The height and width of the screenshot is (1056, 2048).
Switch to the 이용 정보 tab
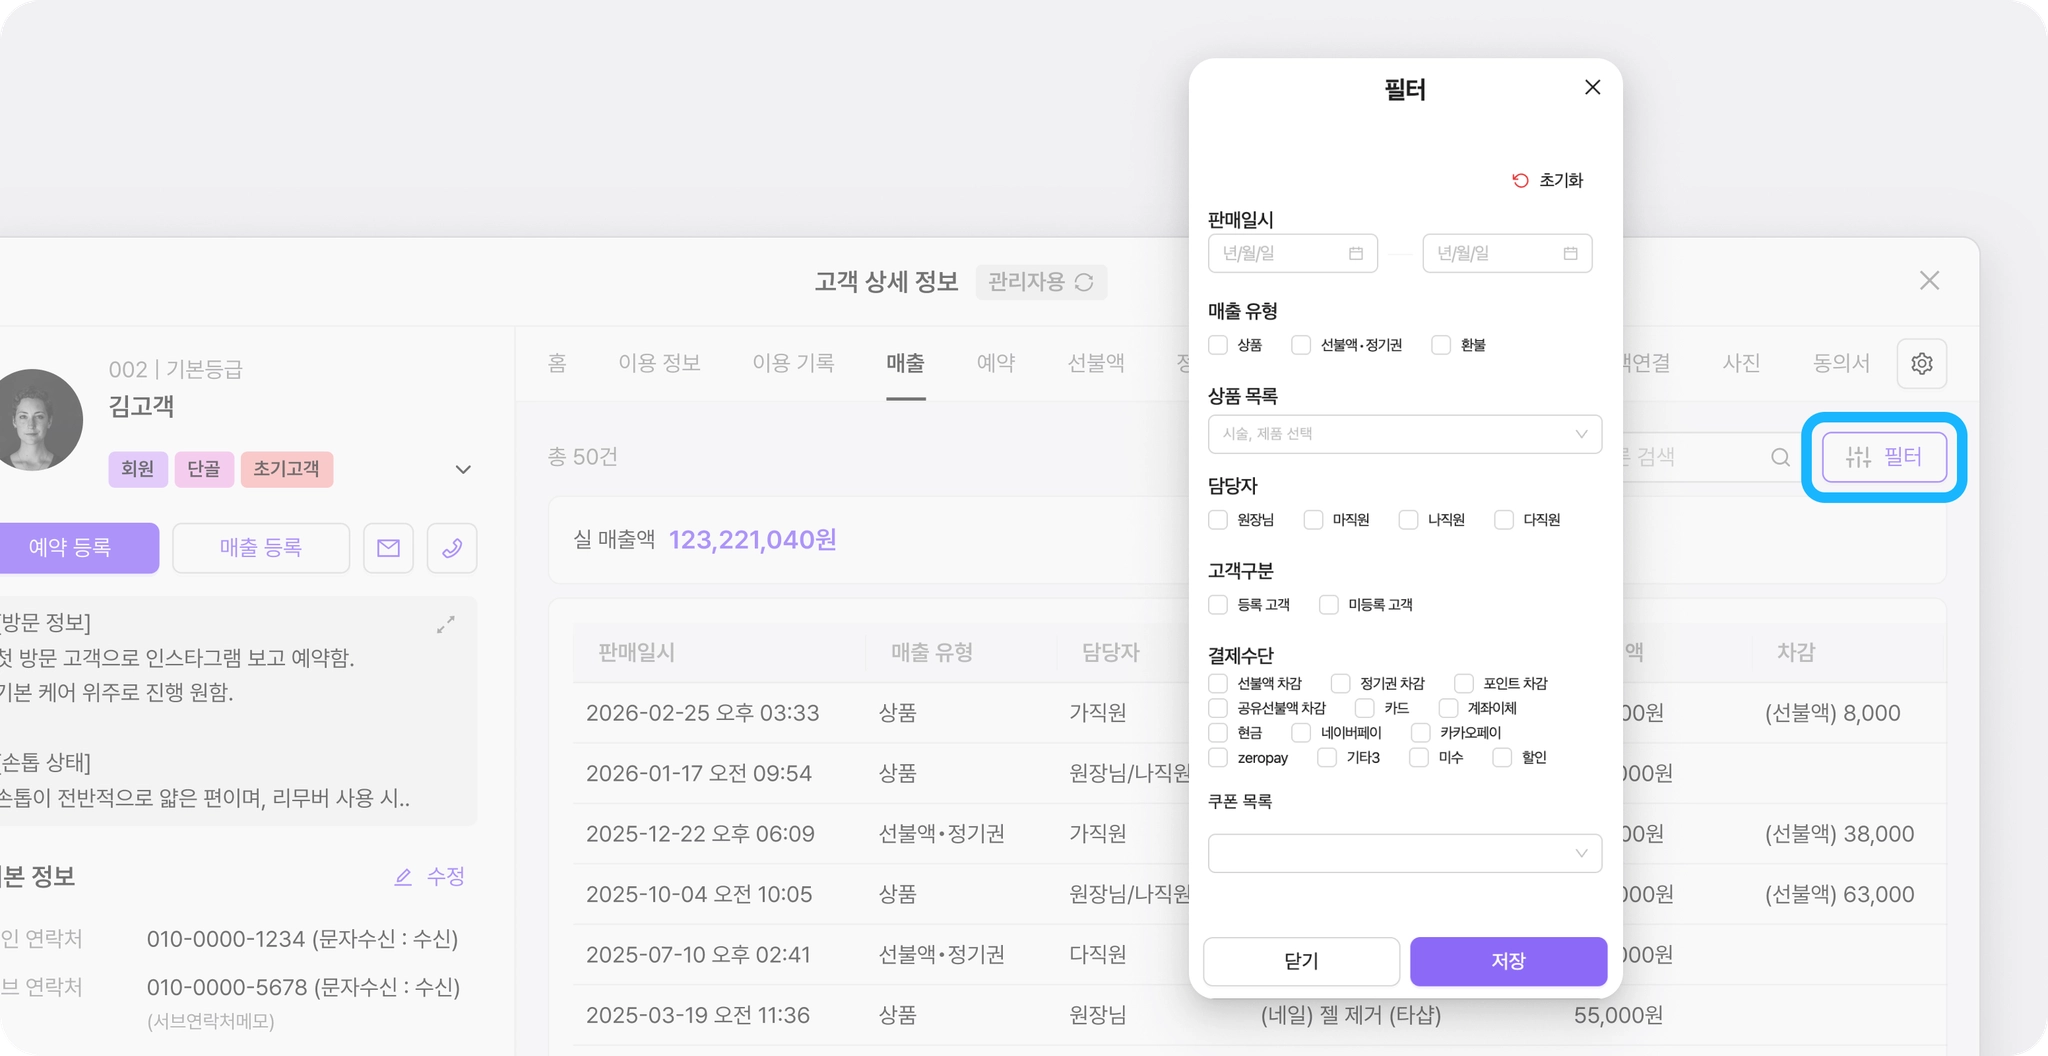point(659,363)
